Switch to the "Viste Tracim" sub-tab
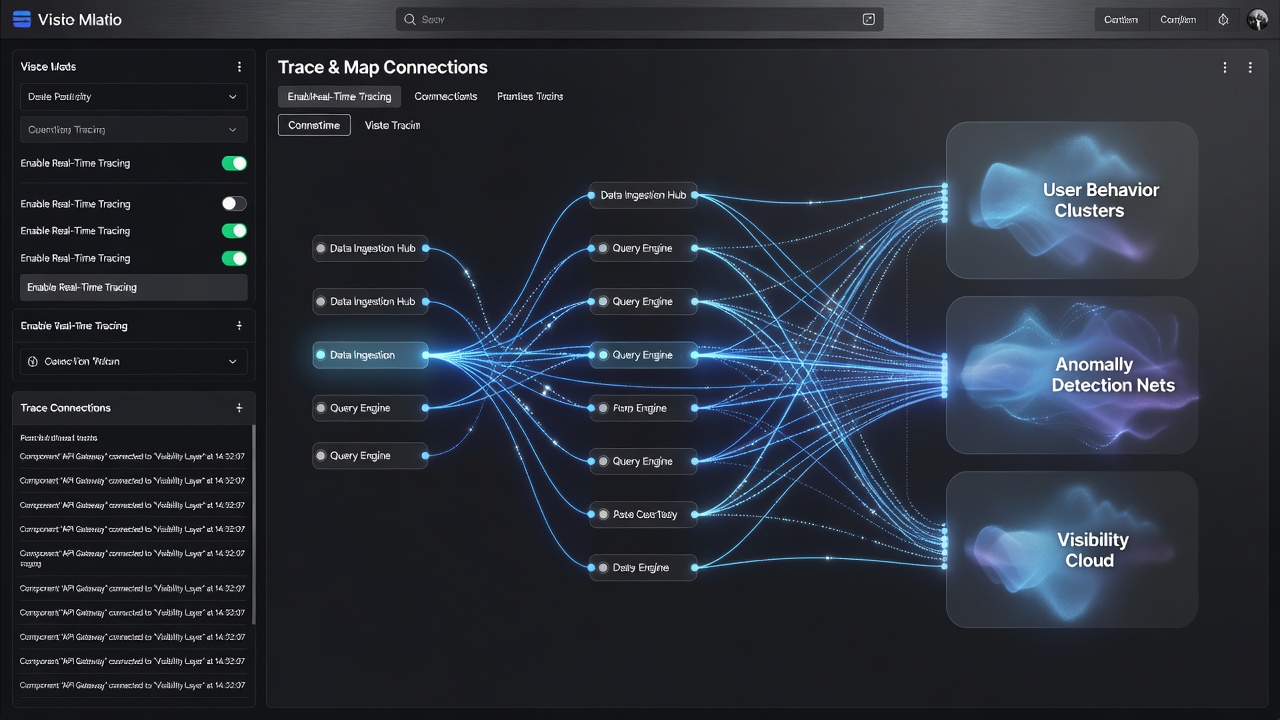The height and width of the screenshot is (720, 1280). click(x=392, y=125)
